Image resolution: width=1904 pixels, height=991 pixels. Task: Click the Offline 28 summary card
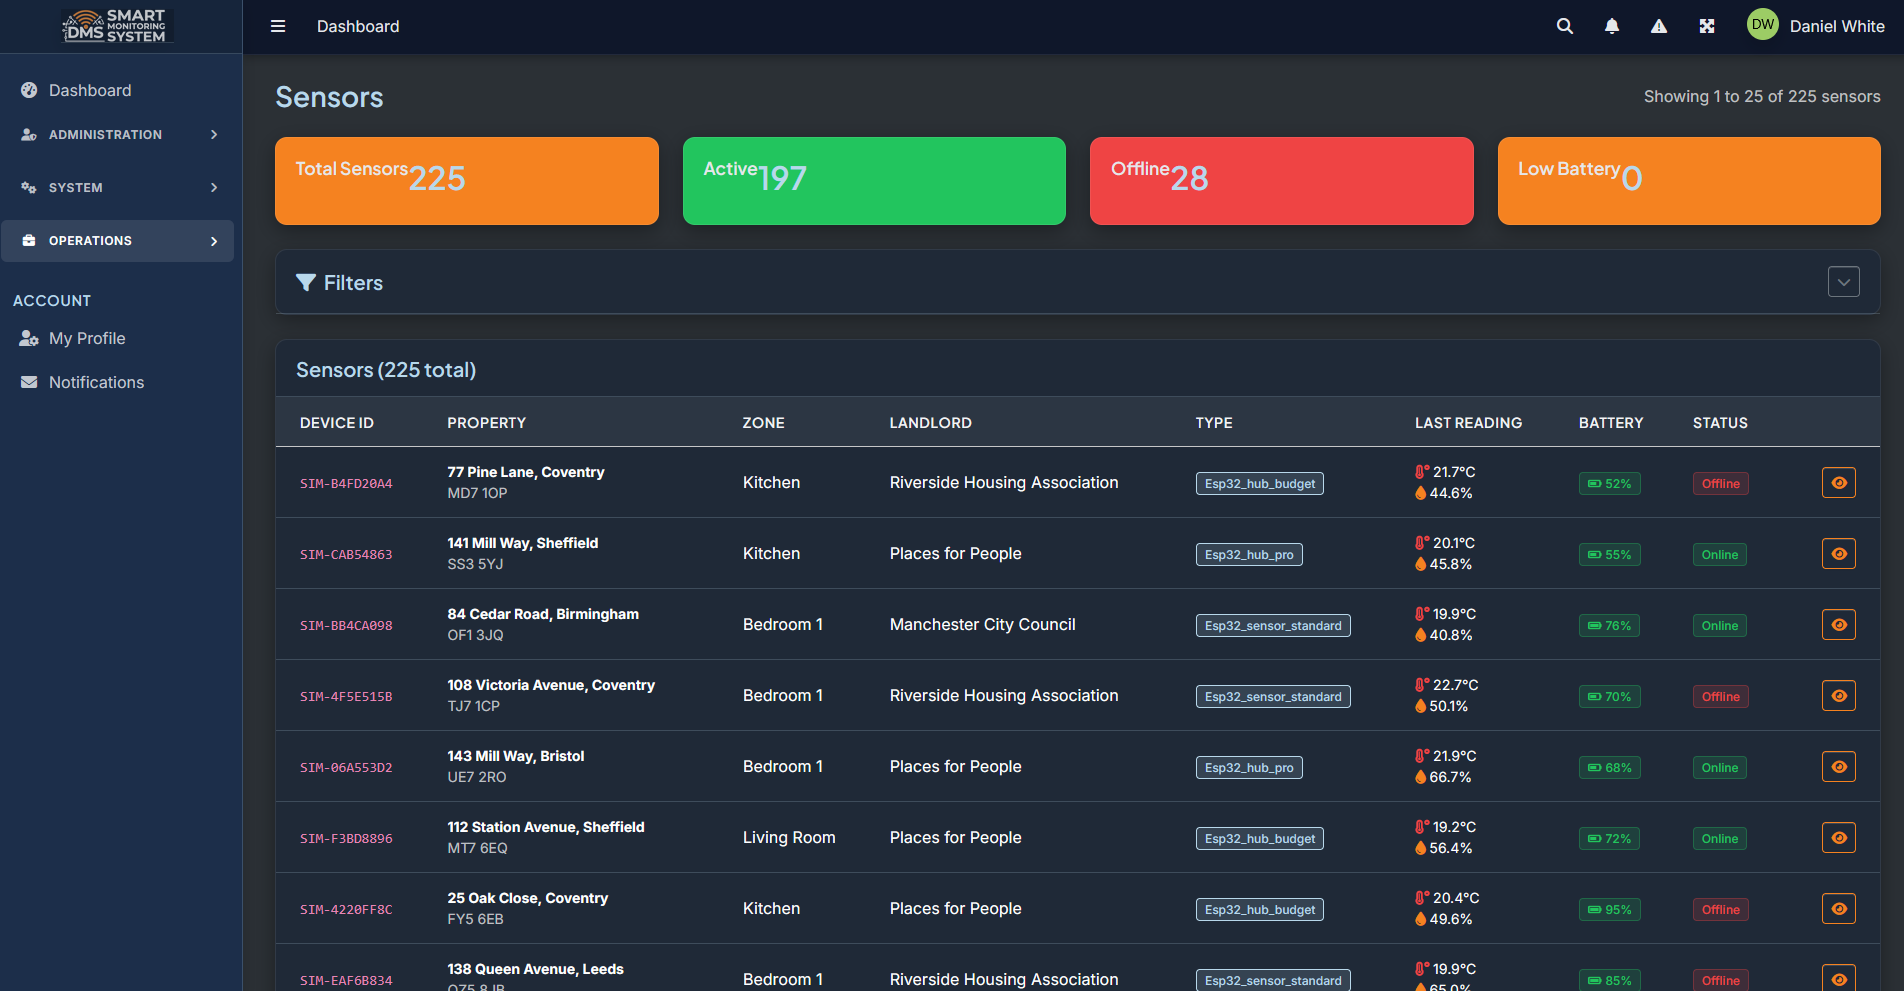coord(1281,181)
